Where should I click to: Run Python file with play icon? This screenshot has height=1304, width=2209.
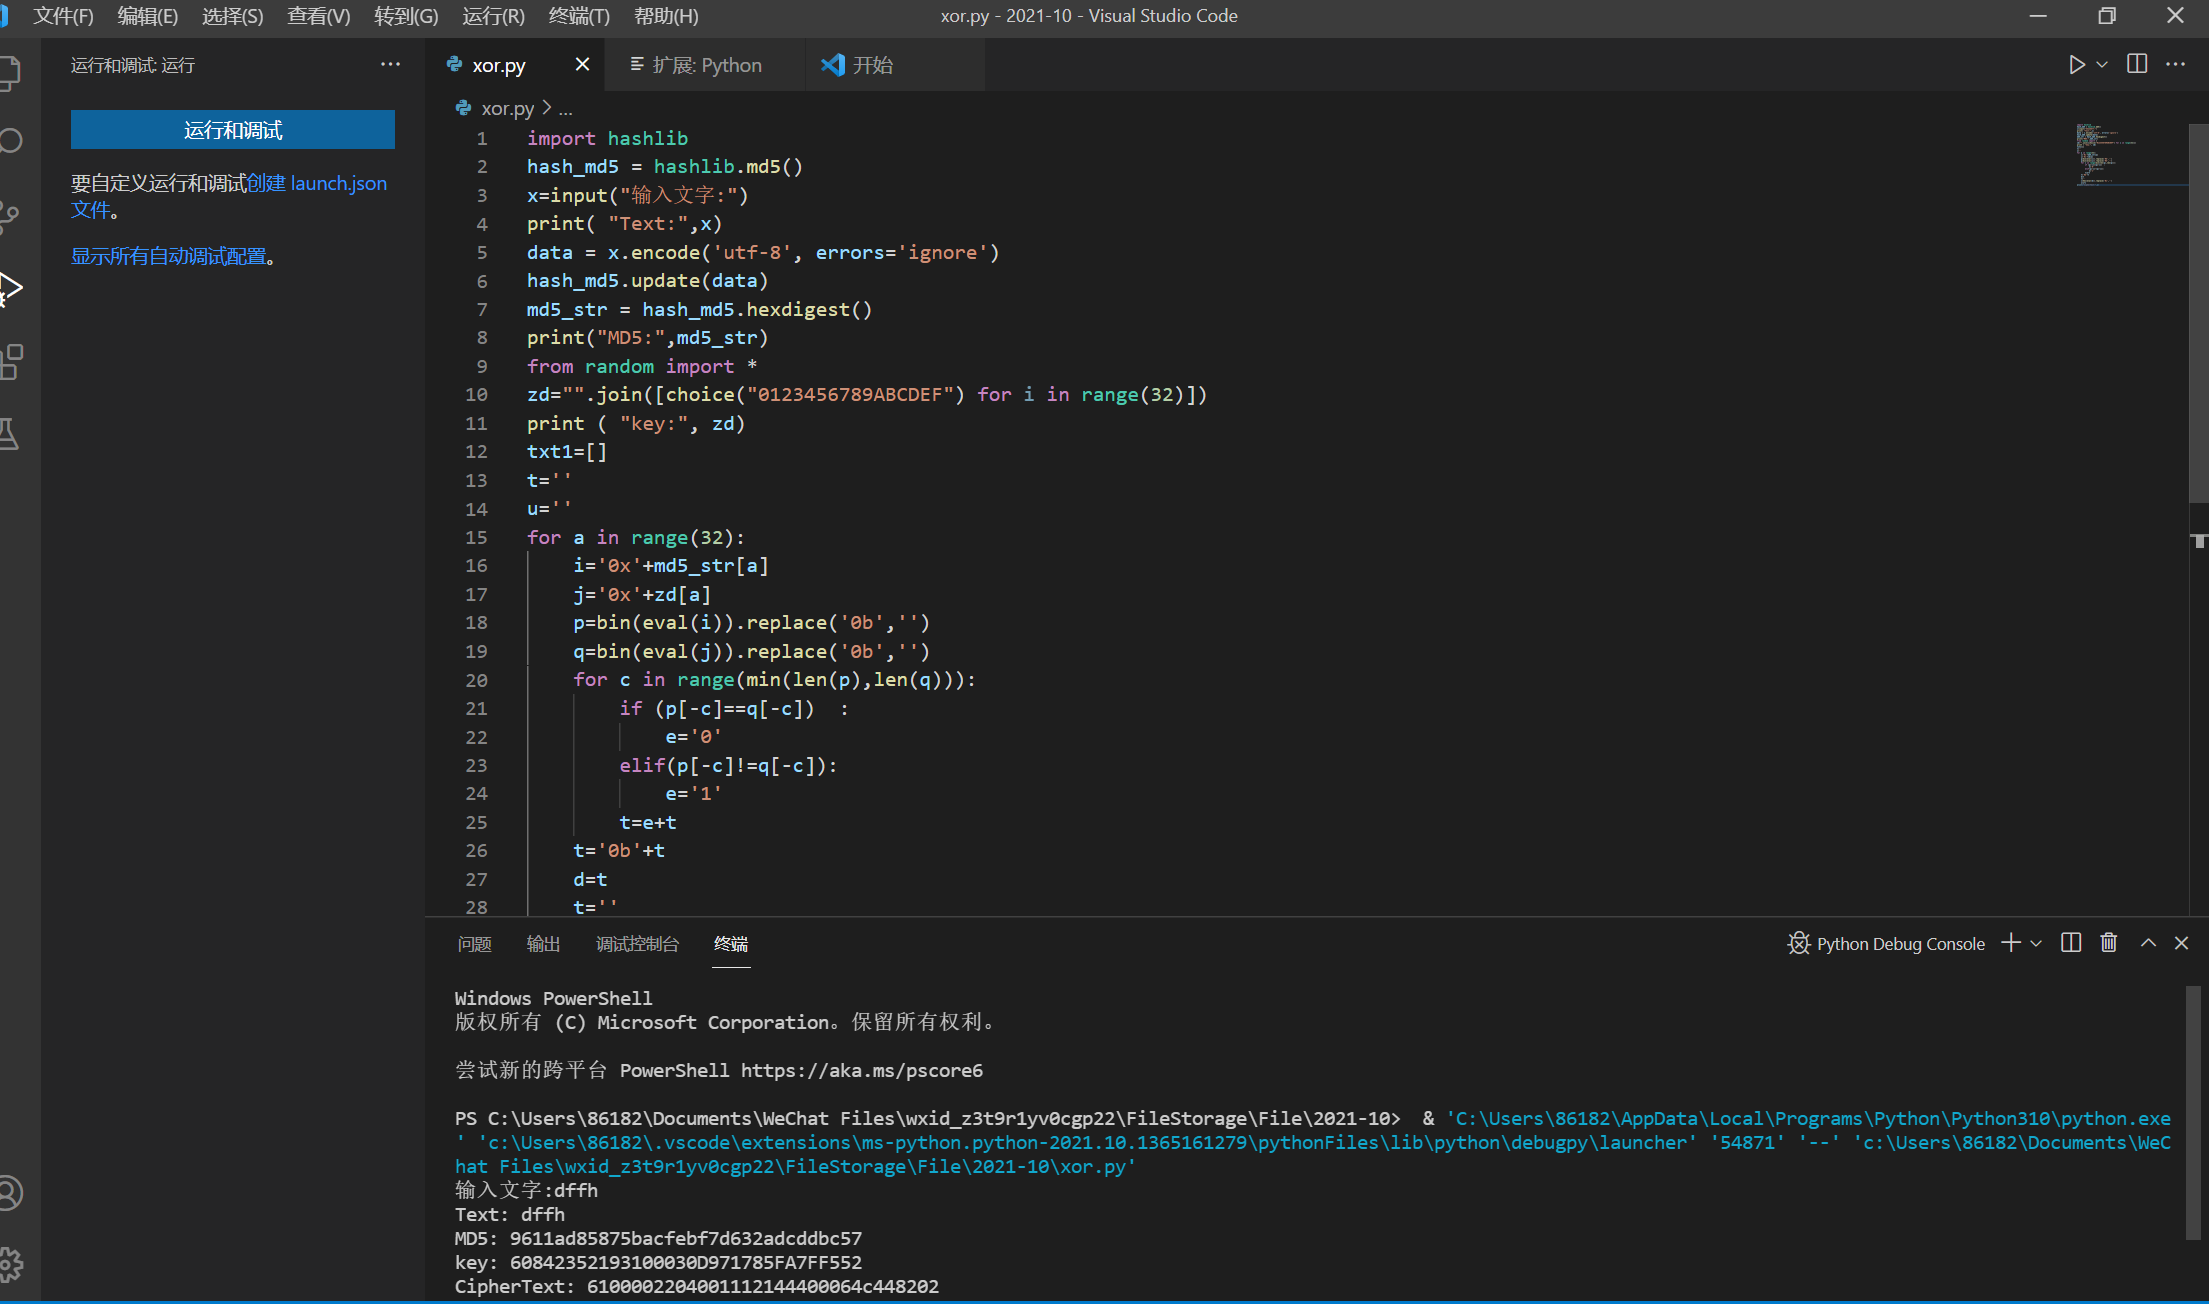coord(2076,65)
